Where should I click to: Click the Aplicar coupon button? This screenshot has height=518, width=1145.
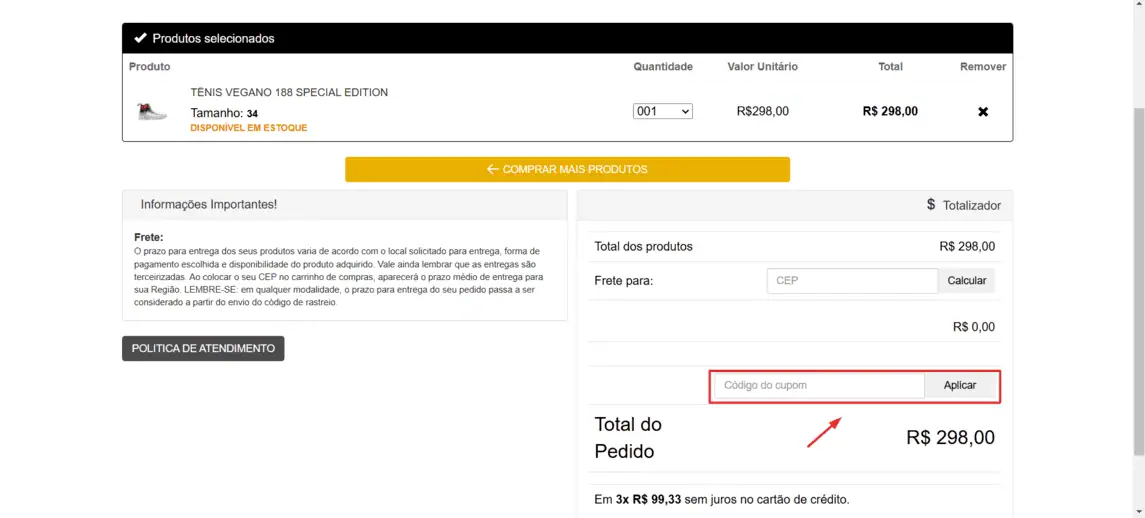(x=960, y=386)
